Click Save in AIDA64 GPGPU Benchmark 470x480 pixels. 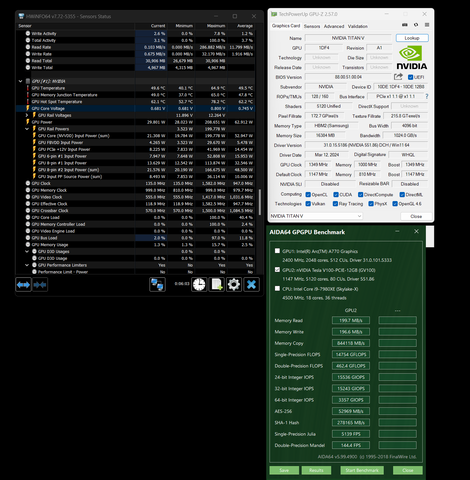[284, 470]
